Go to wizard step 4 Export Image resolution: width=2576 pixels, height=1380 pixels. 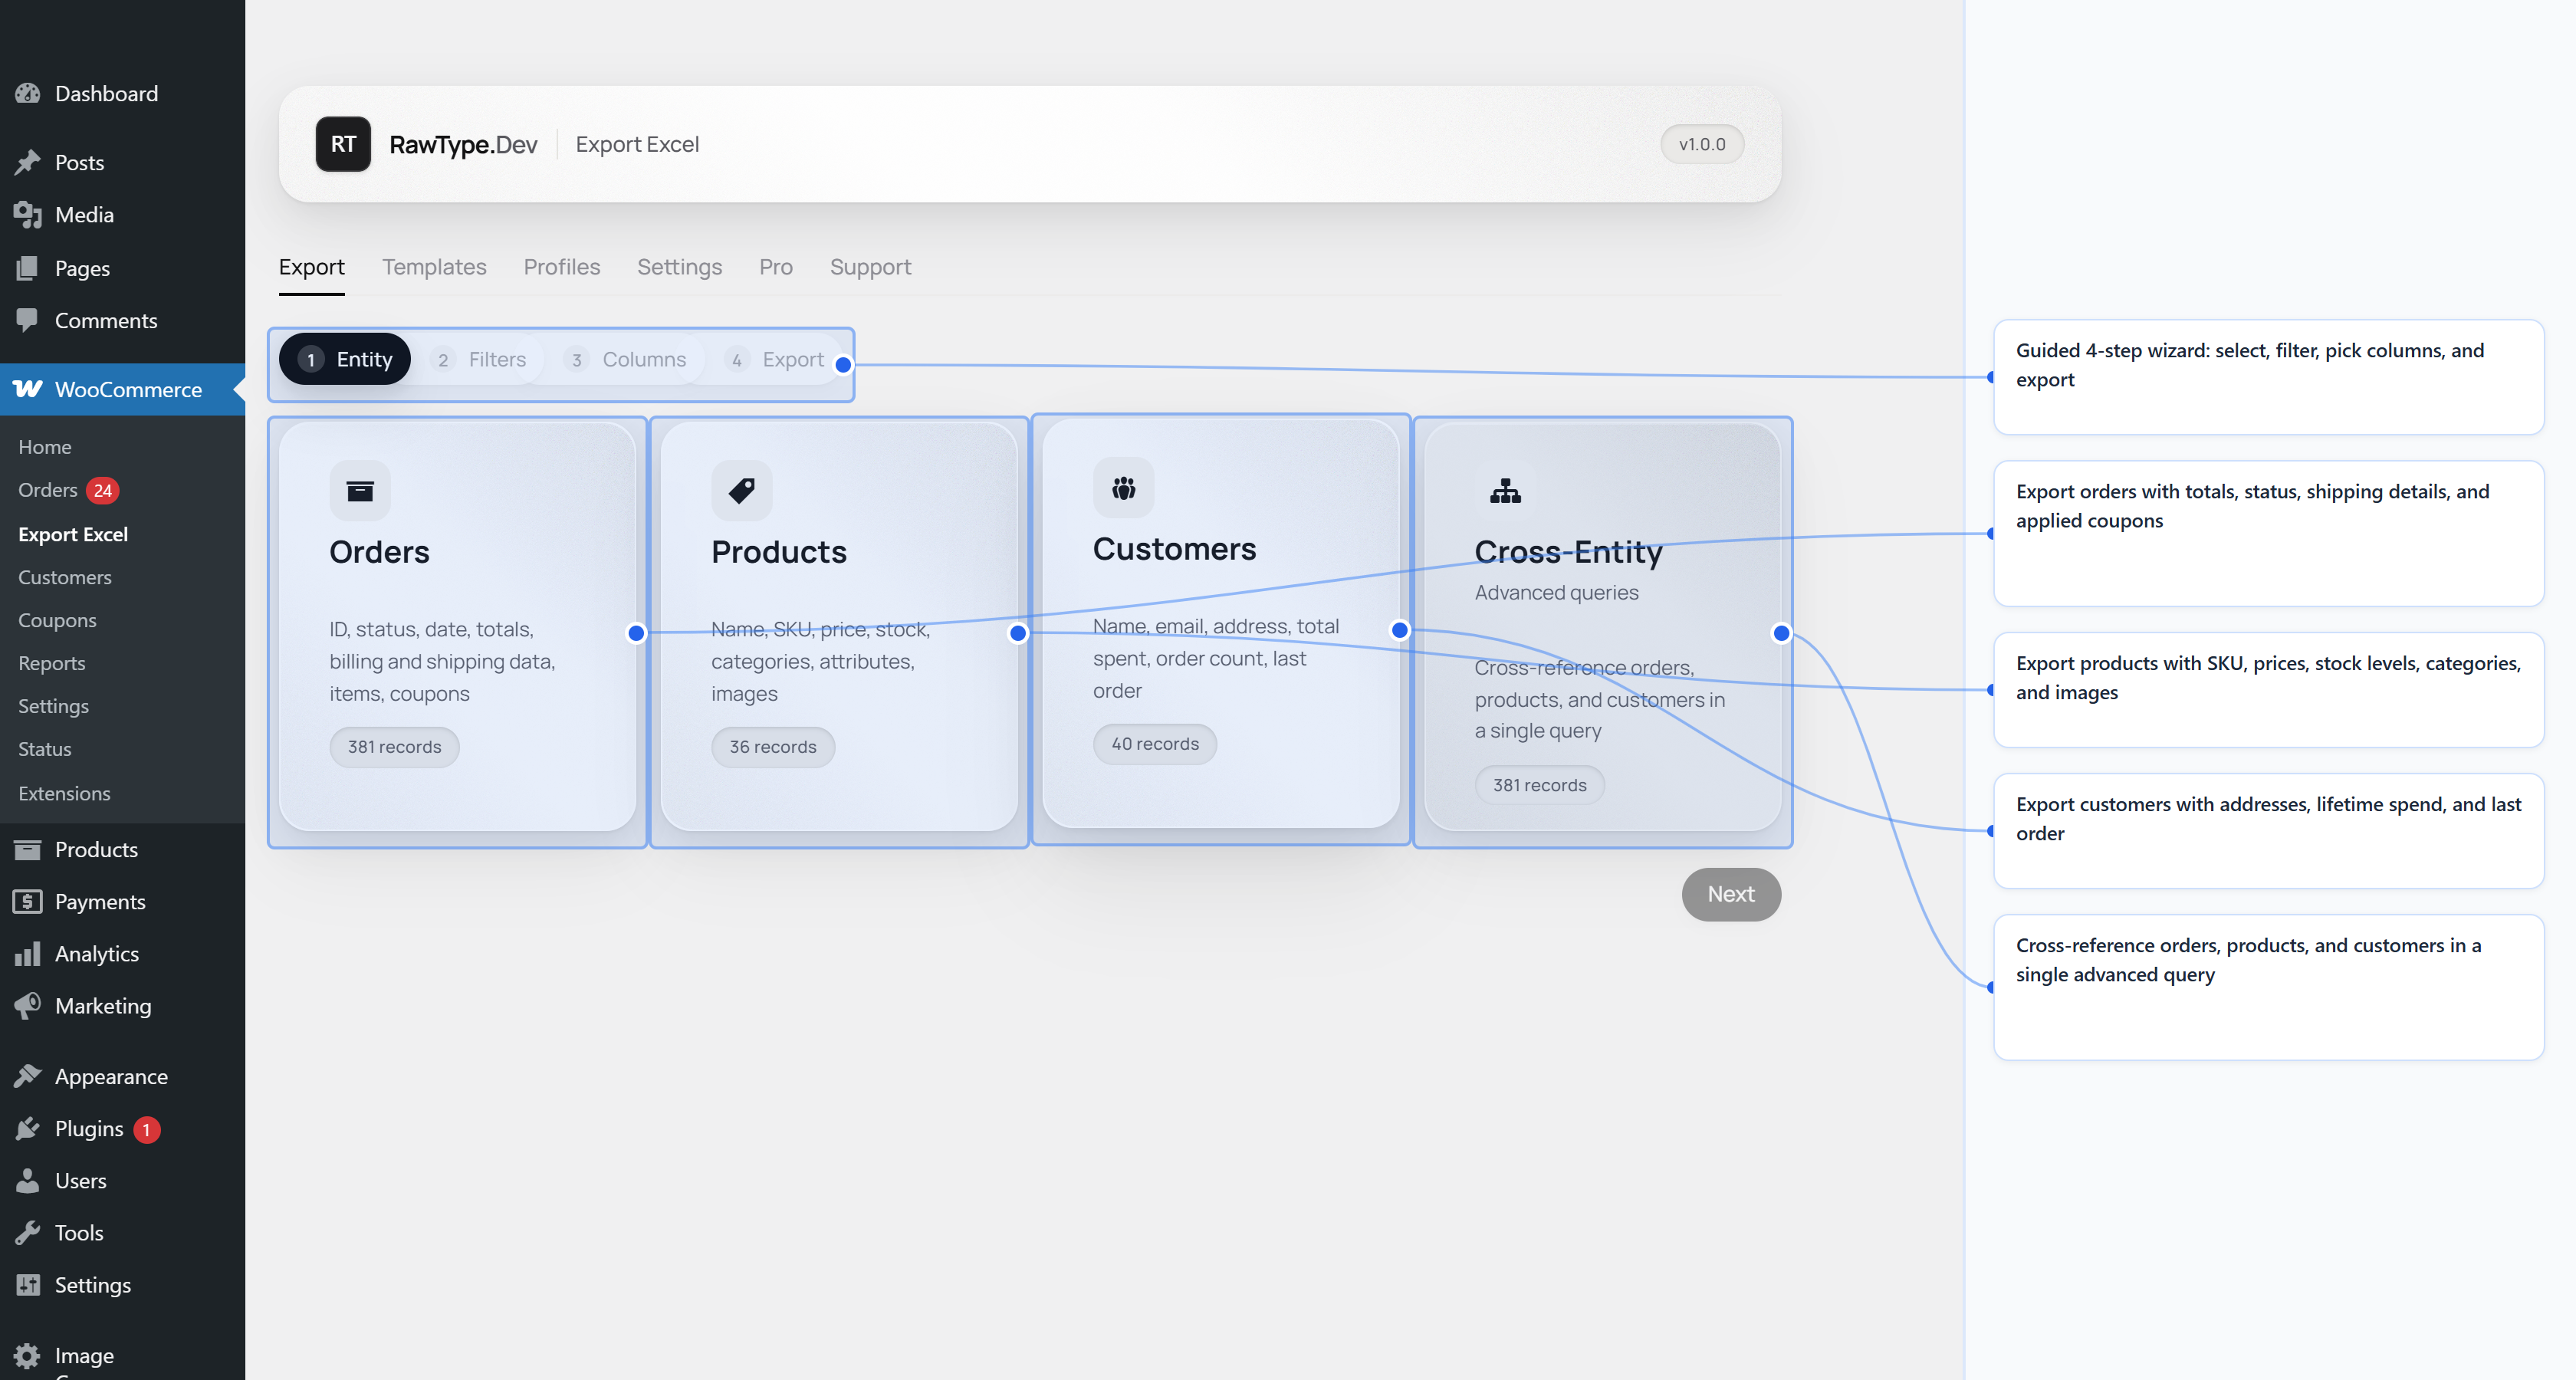click(777, 359)
